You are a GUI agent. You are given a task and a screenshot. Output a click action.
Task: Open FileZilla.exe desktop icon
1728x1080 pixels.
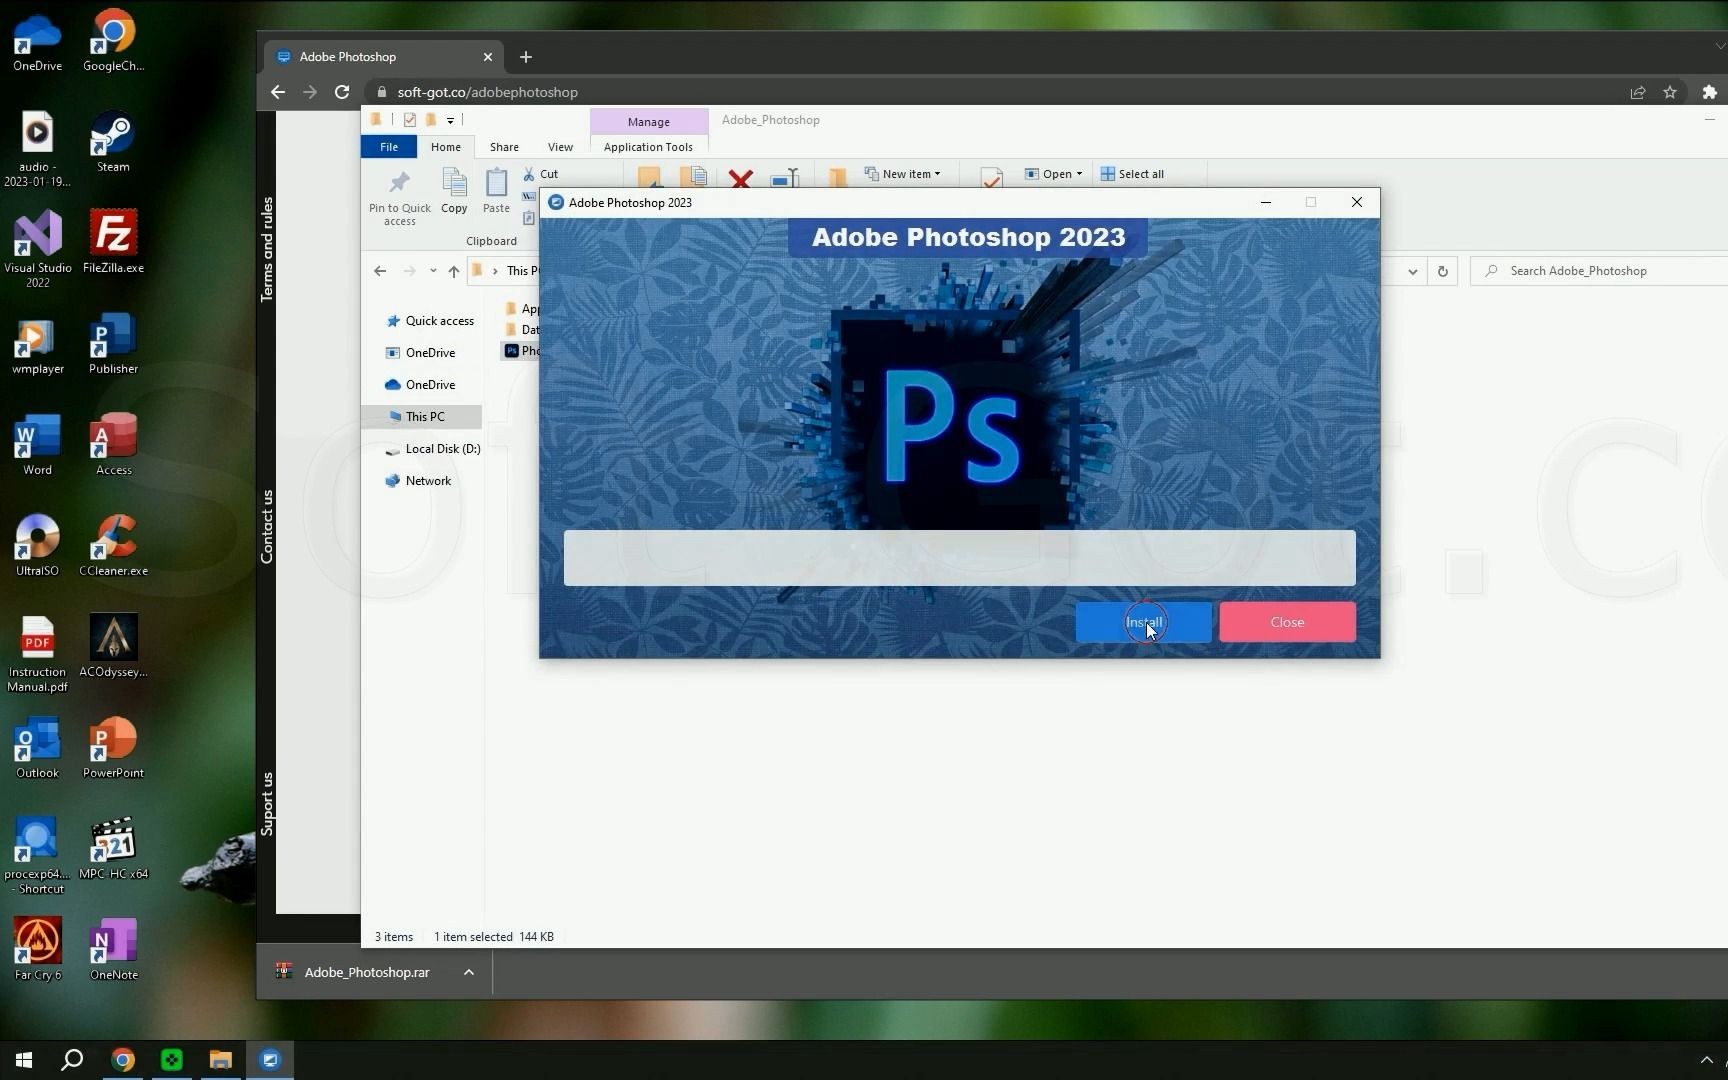113,242
